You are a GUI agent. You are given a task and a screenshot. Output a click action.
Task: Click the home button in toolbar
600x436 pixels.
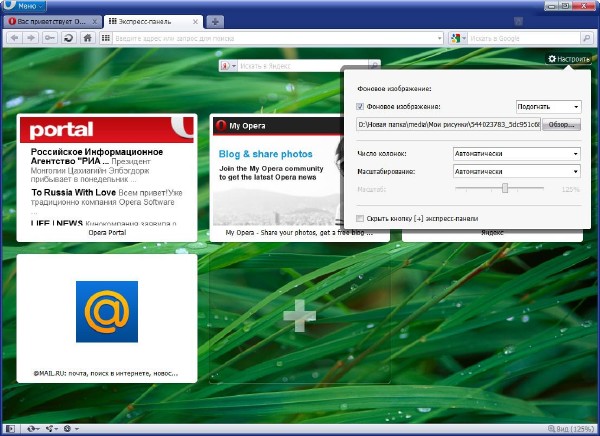[x=89, y=38]
